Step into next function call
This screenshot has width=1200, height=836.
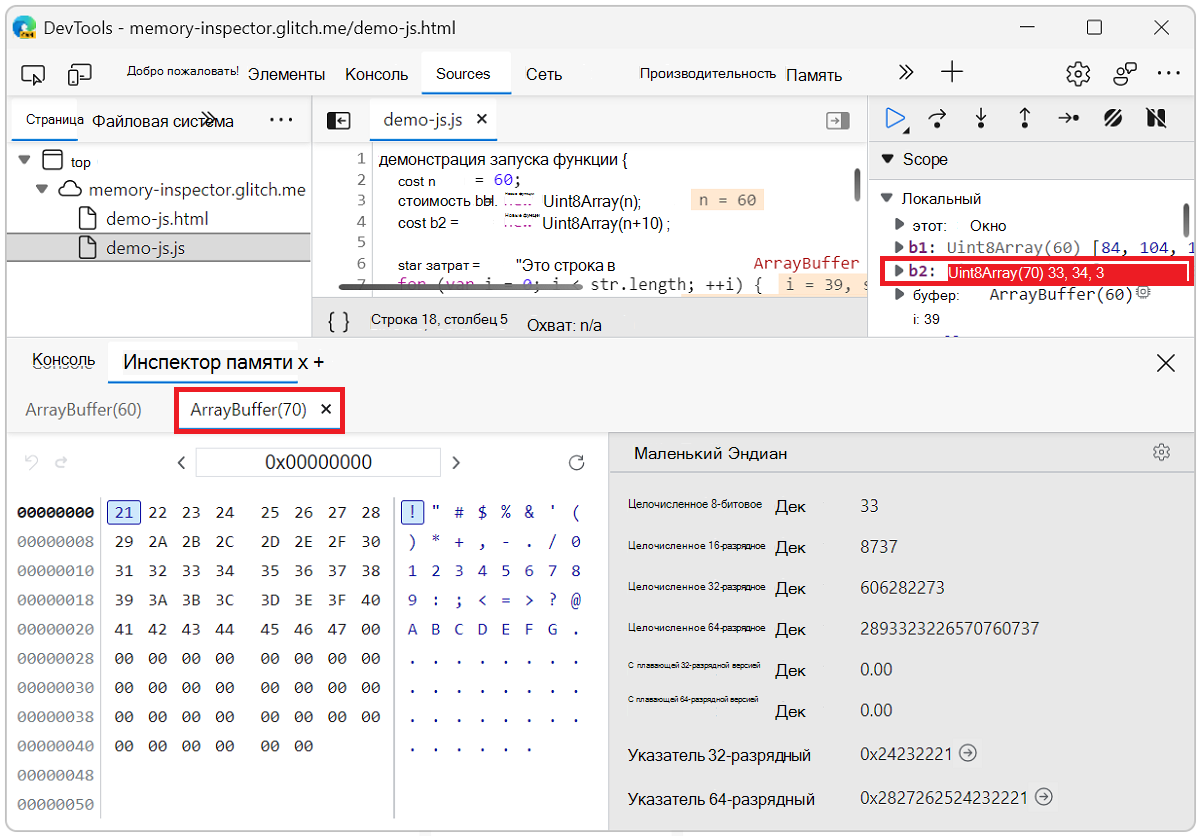981,118
